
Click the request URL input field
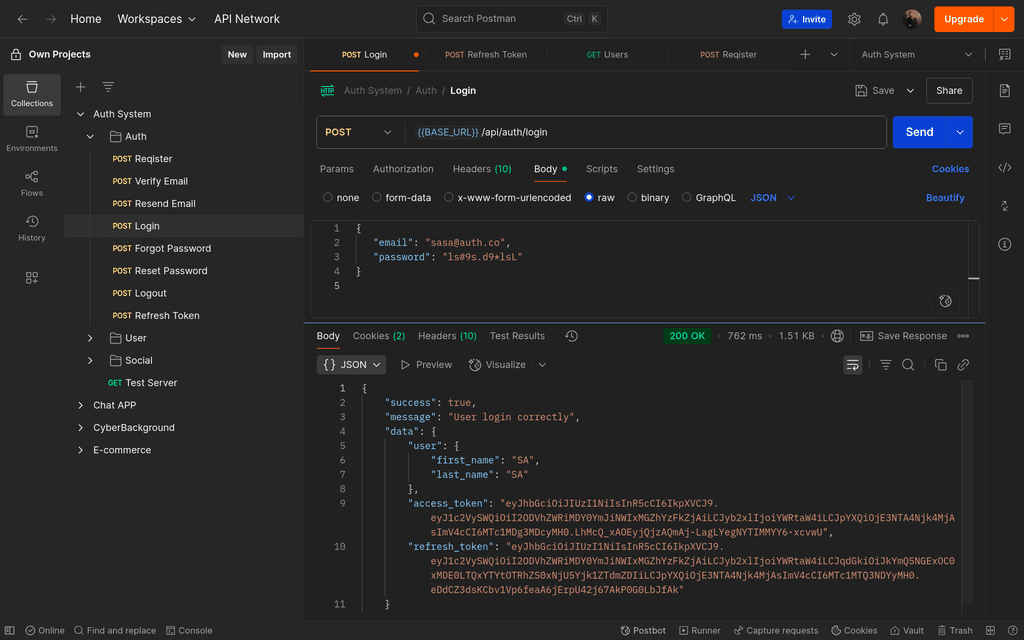tap(645, 132)
